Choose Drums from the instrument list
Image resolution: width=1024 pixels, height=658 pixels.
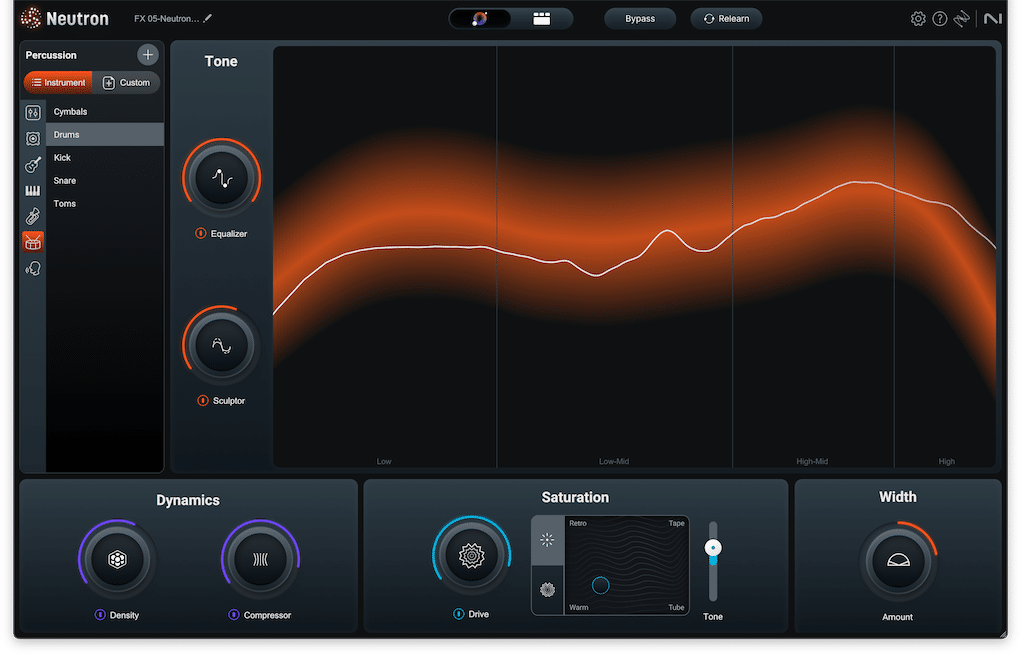click(104, 134)
